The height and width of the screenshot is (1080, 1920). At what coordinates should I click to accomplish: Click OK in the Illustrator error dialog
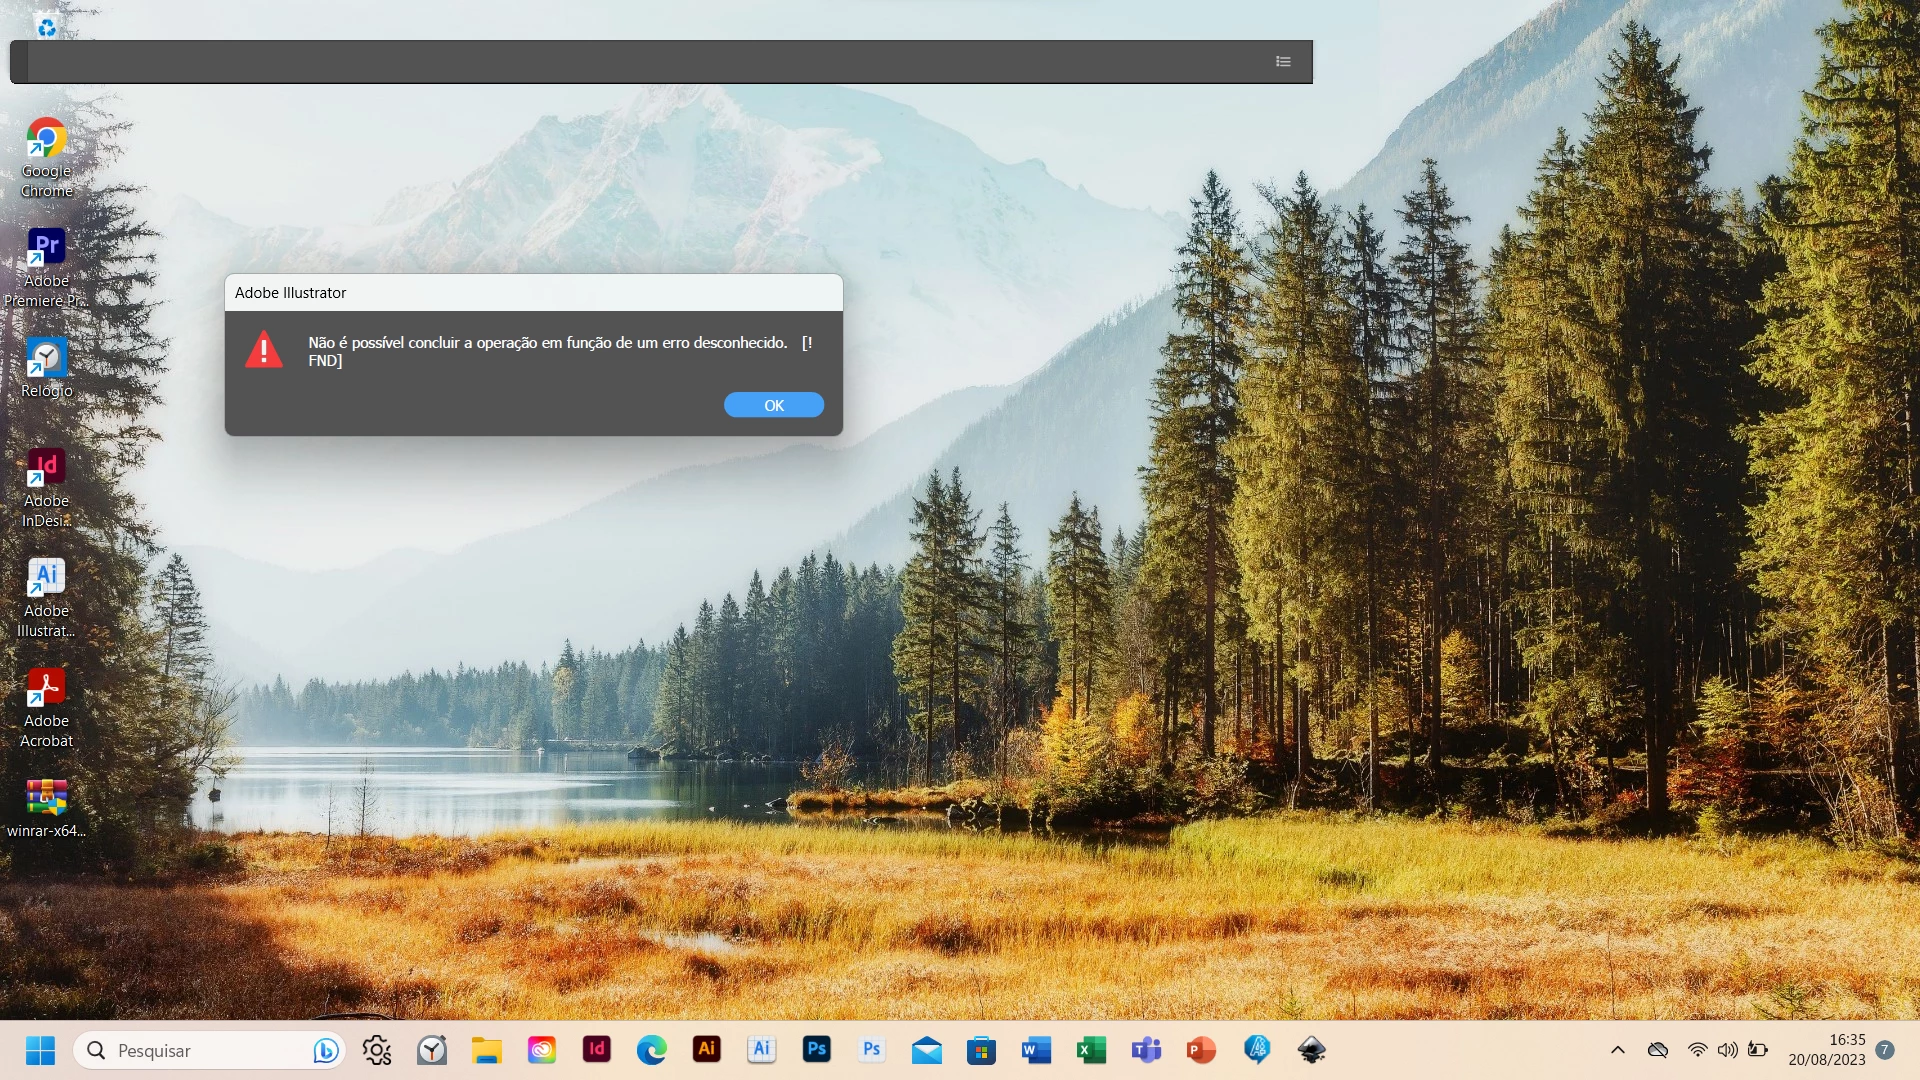[x=773, y=405]
